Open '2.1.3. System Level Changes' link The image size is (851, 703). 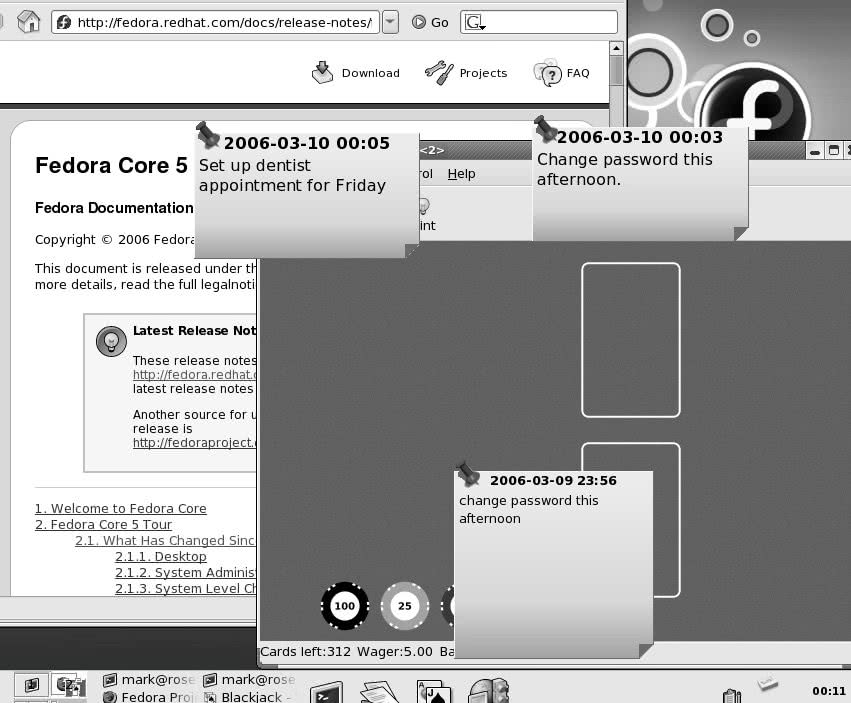click(x=185, y=588)
